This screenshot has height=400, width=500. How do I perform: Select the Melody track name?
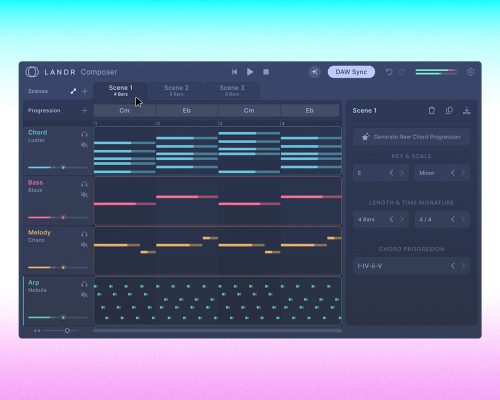(39, 232)
